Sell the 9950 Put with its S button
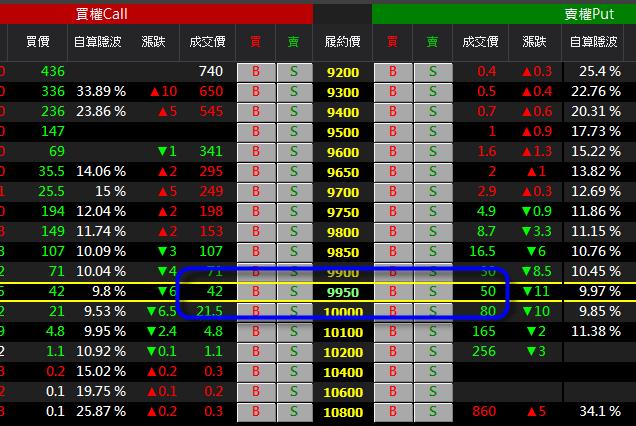Viewport: 636px width, 426px height. click(433, 292)
